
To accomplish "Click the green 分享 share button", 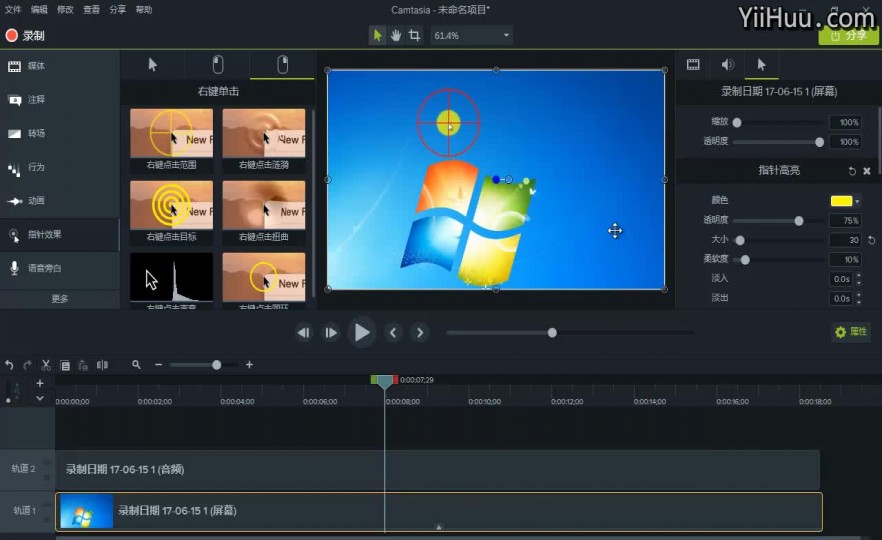I will [x=848, y=35].
